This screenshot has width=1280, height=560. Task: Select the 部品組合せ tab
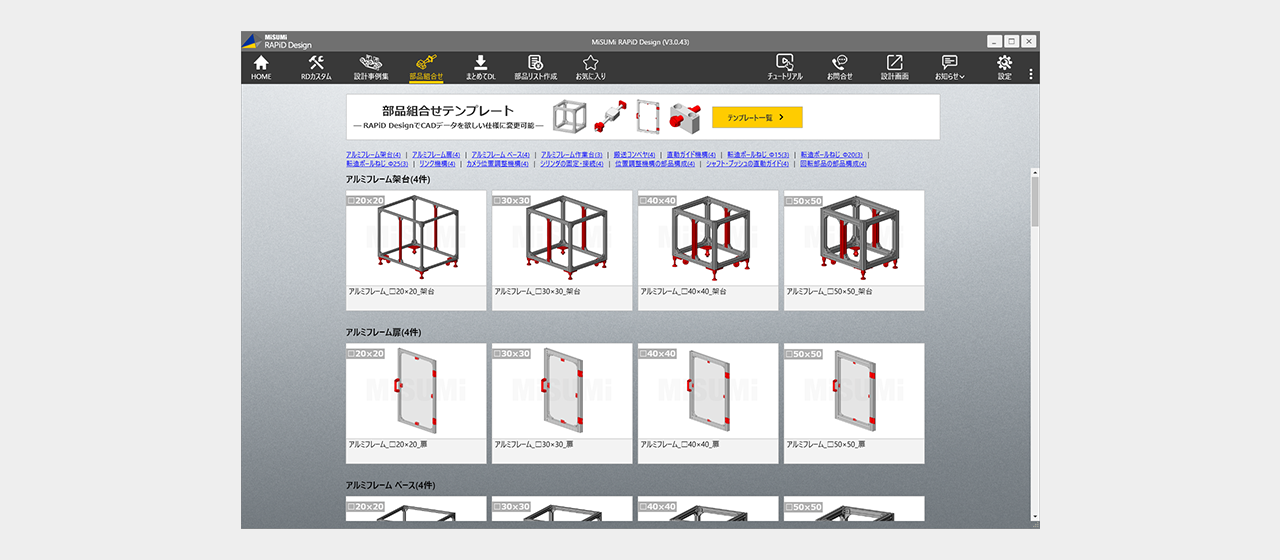pyautogui.click(x=426, y=66)
